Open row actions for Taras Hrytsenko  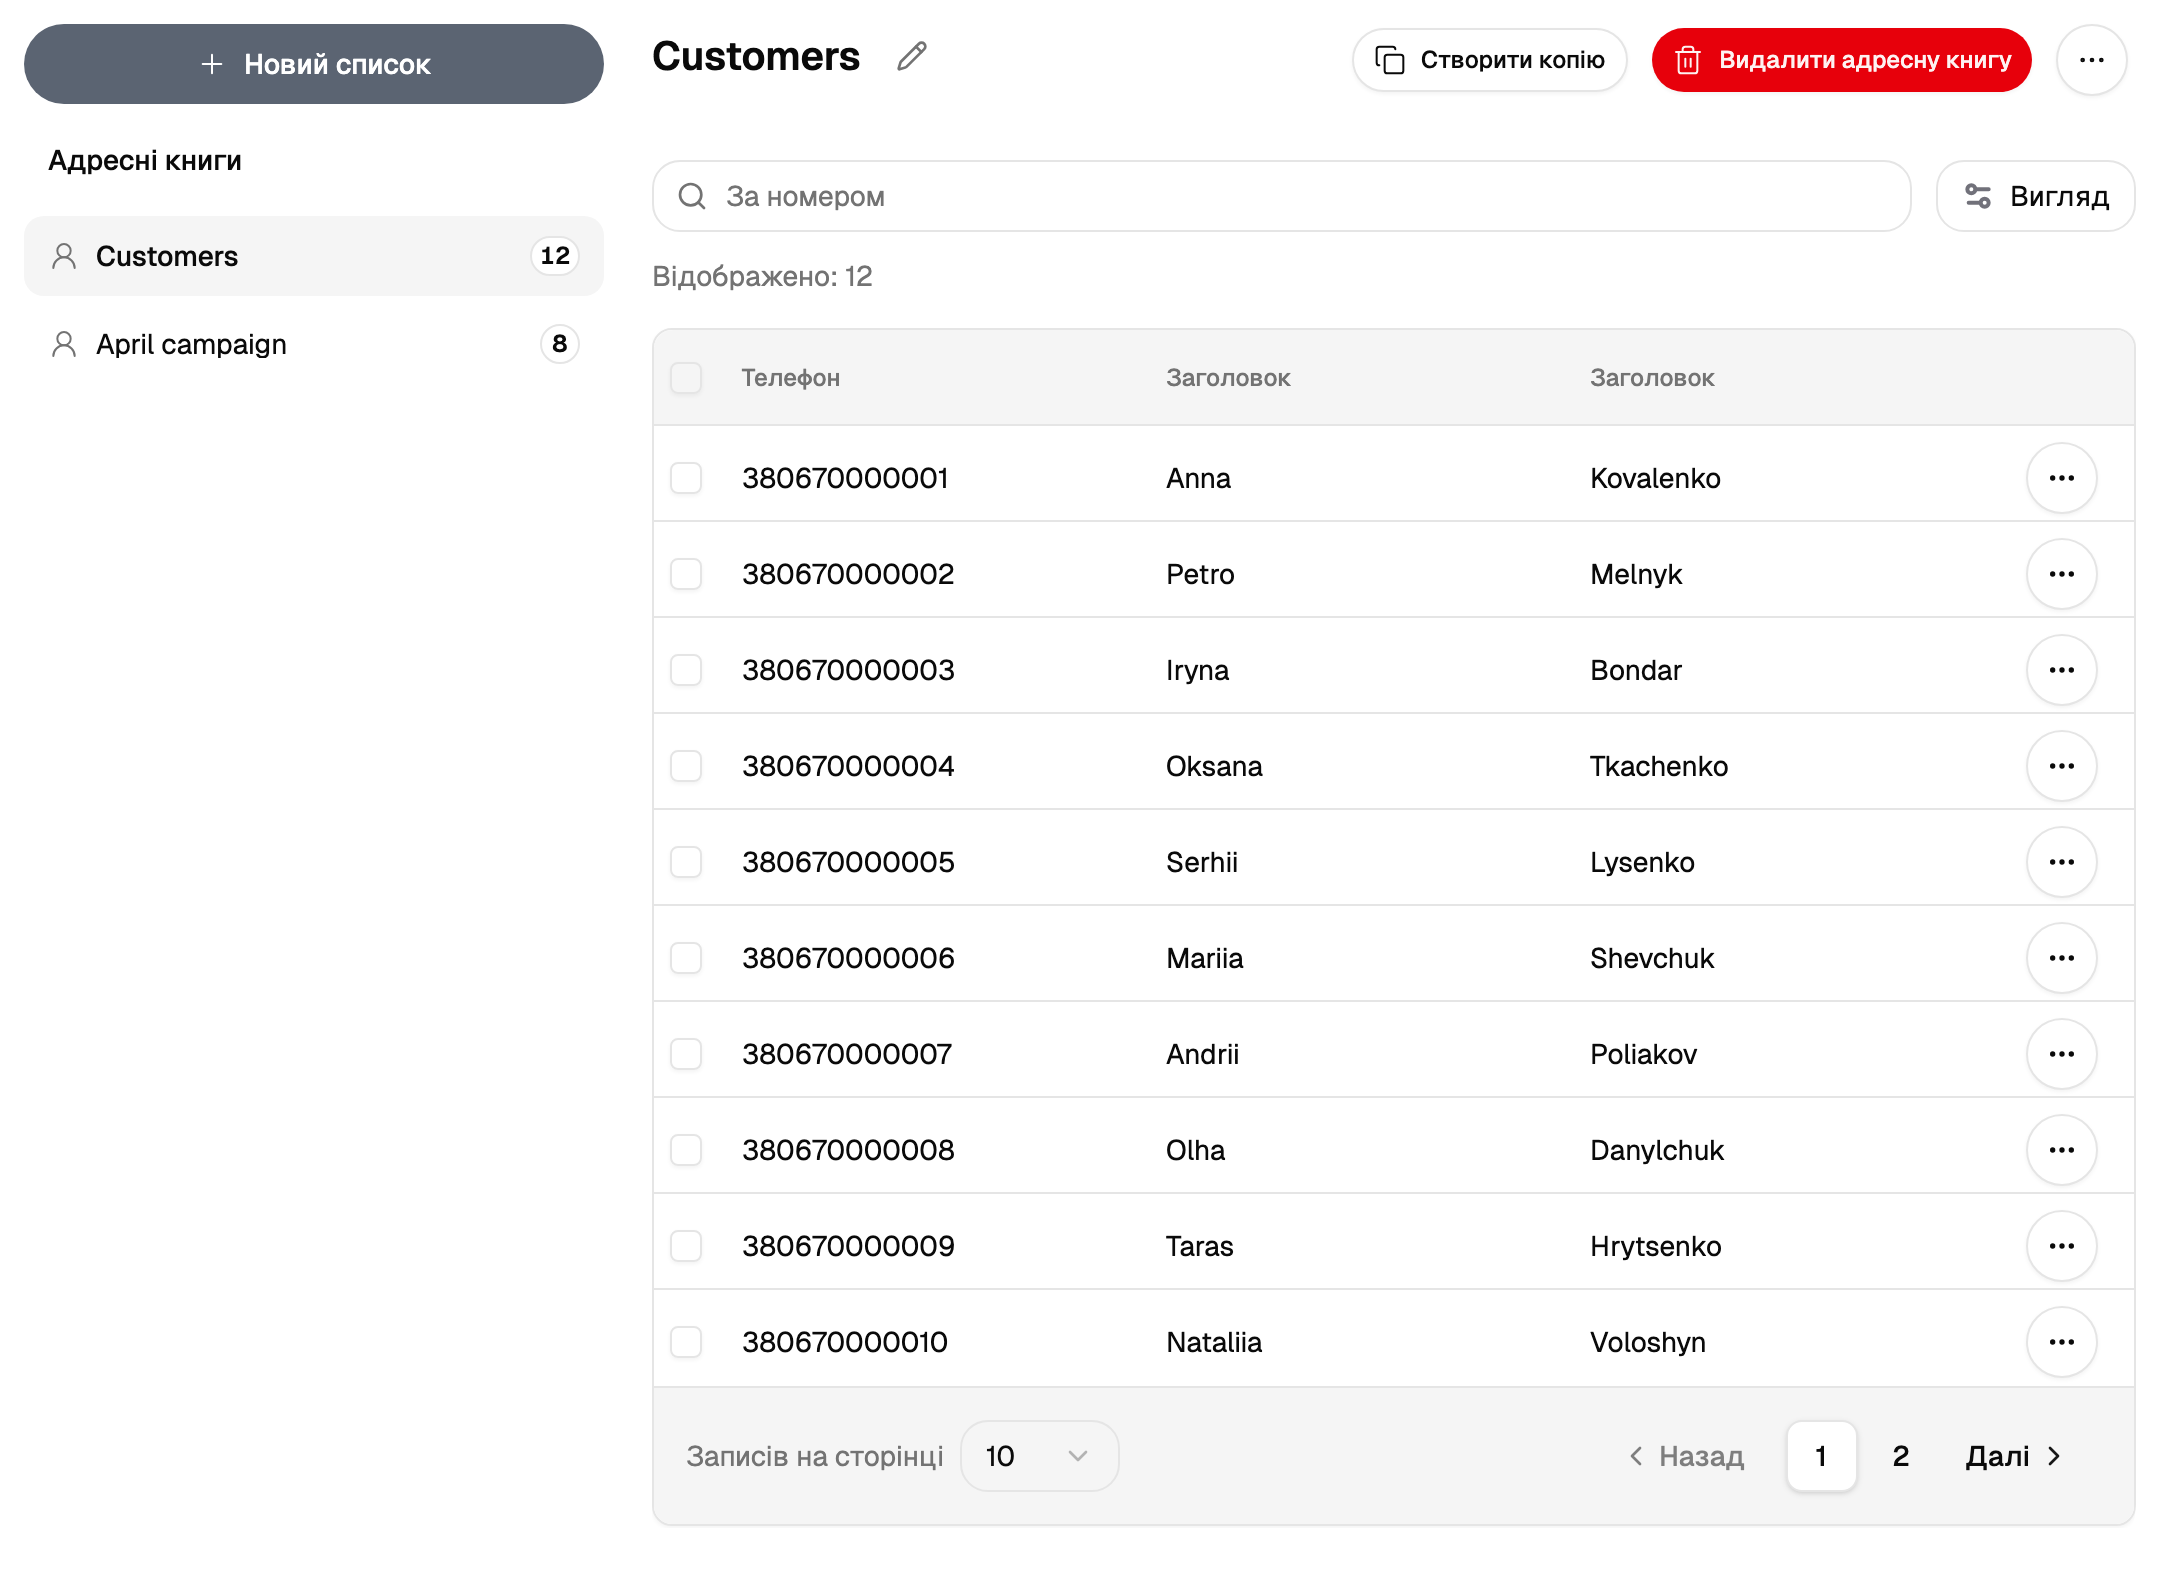tap(2061, 1246)
